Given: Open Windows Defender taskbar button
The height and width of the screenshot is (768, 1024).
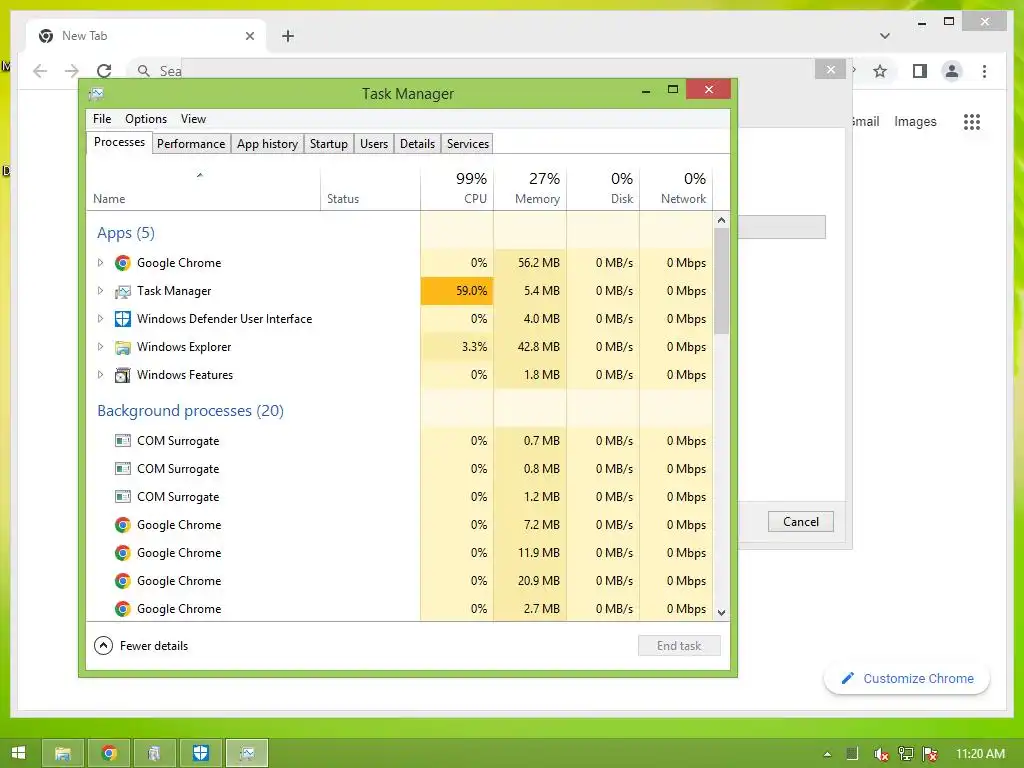Looking at the screenshot, I should point(200,754).
